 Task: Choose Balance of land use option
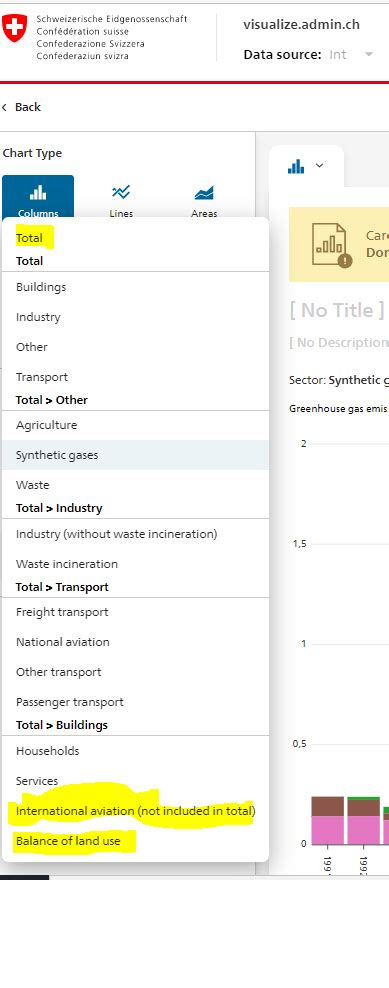coord(68,841)
